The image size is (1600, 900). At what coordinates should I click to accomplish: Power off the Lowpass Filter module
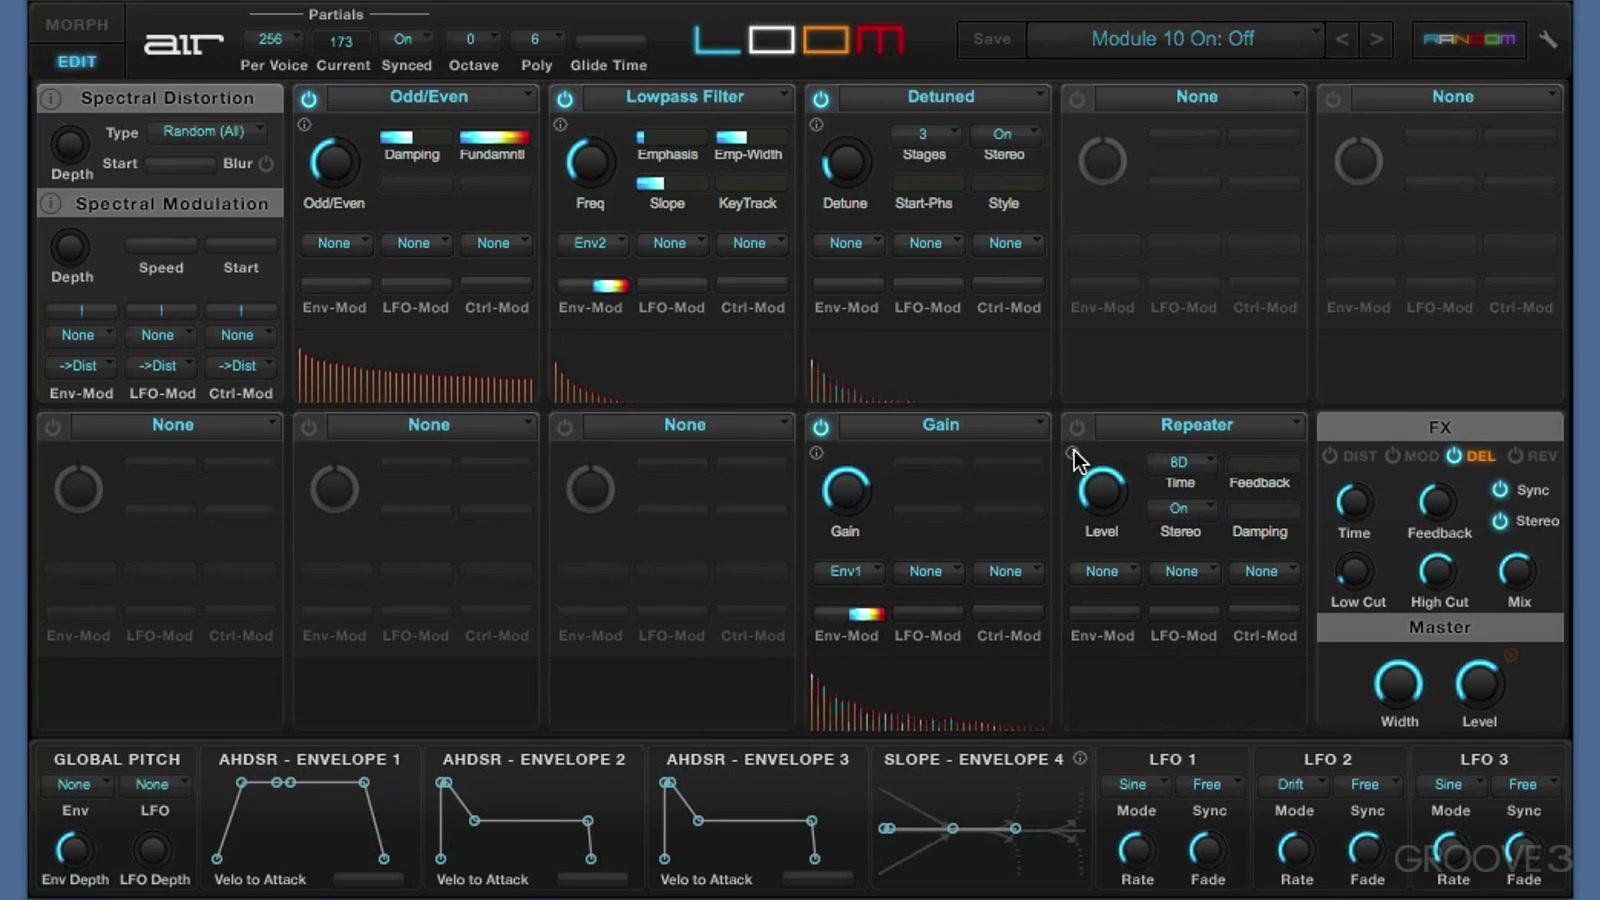(565, 99)
